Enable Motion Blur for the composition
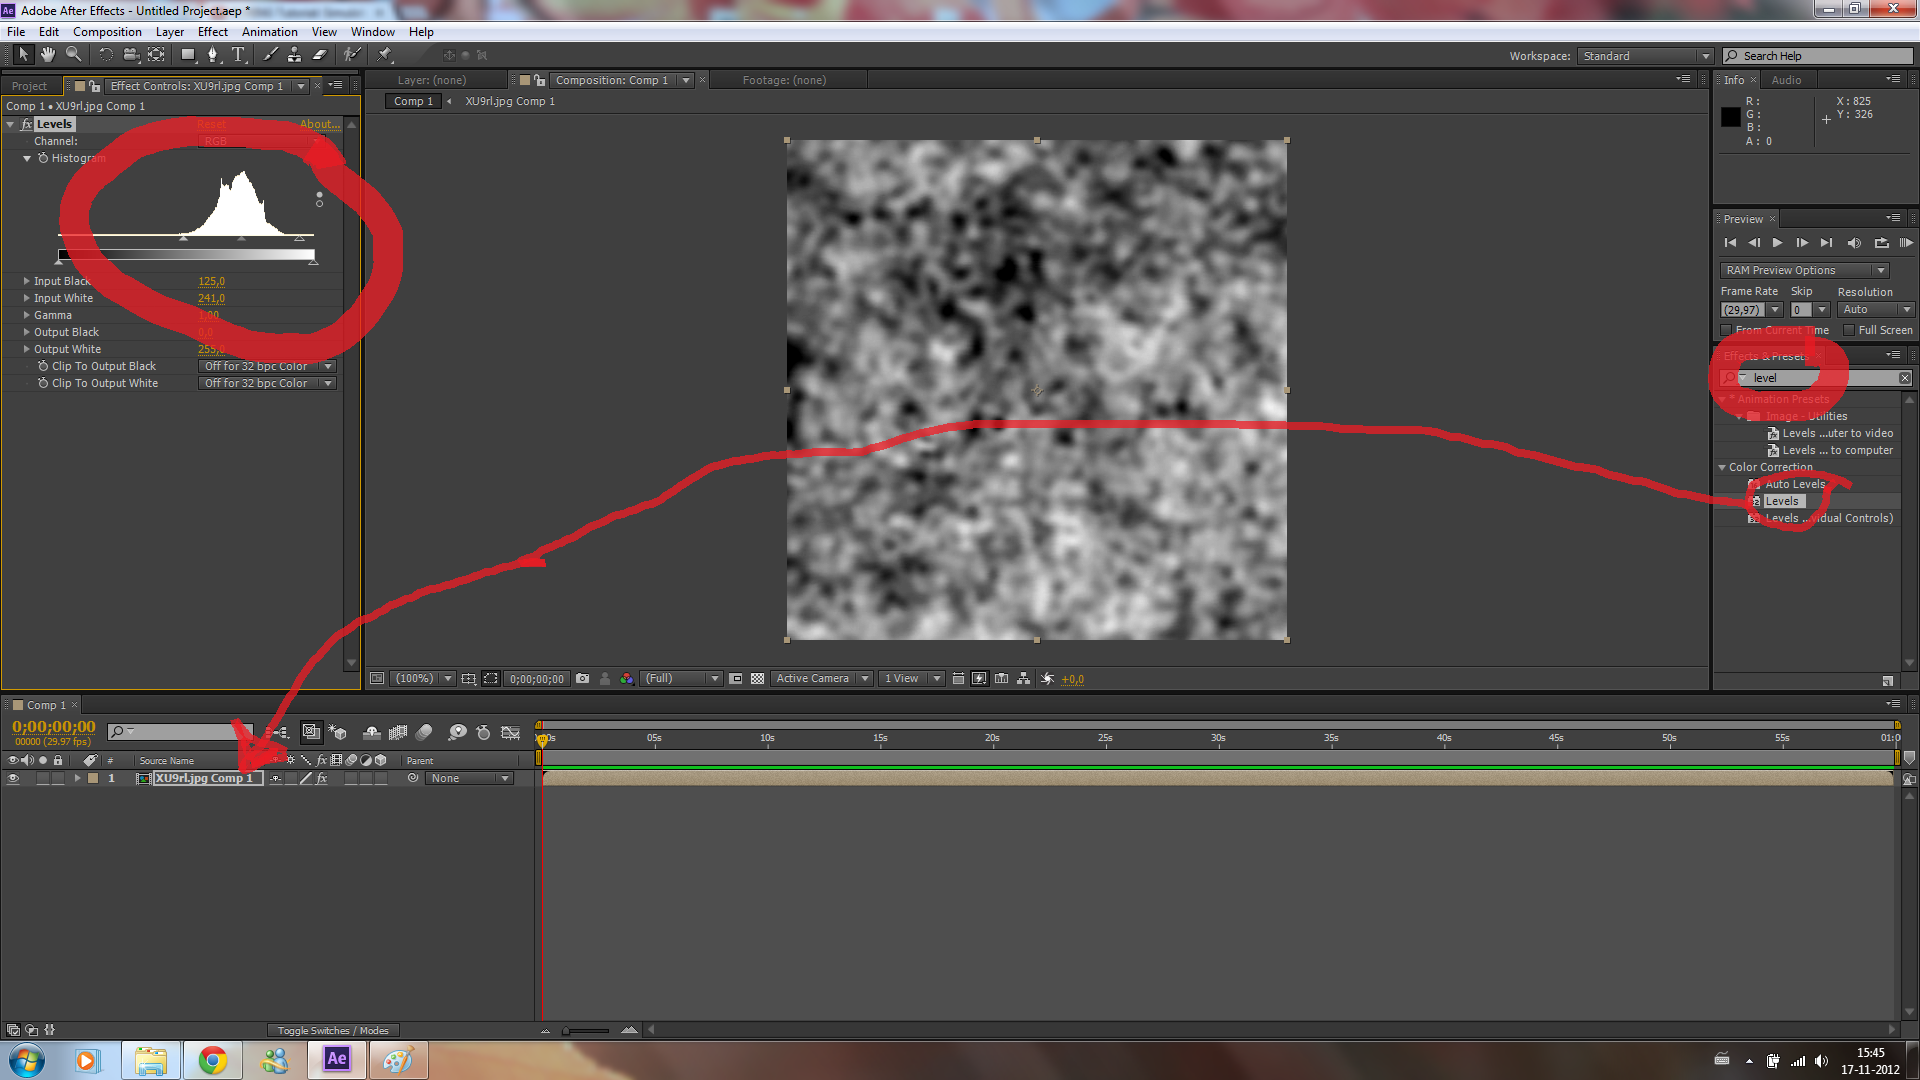The image size is (1920, 1080). pos(424,732)
